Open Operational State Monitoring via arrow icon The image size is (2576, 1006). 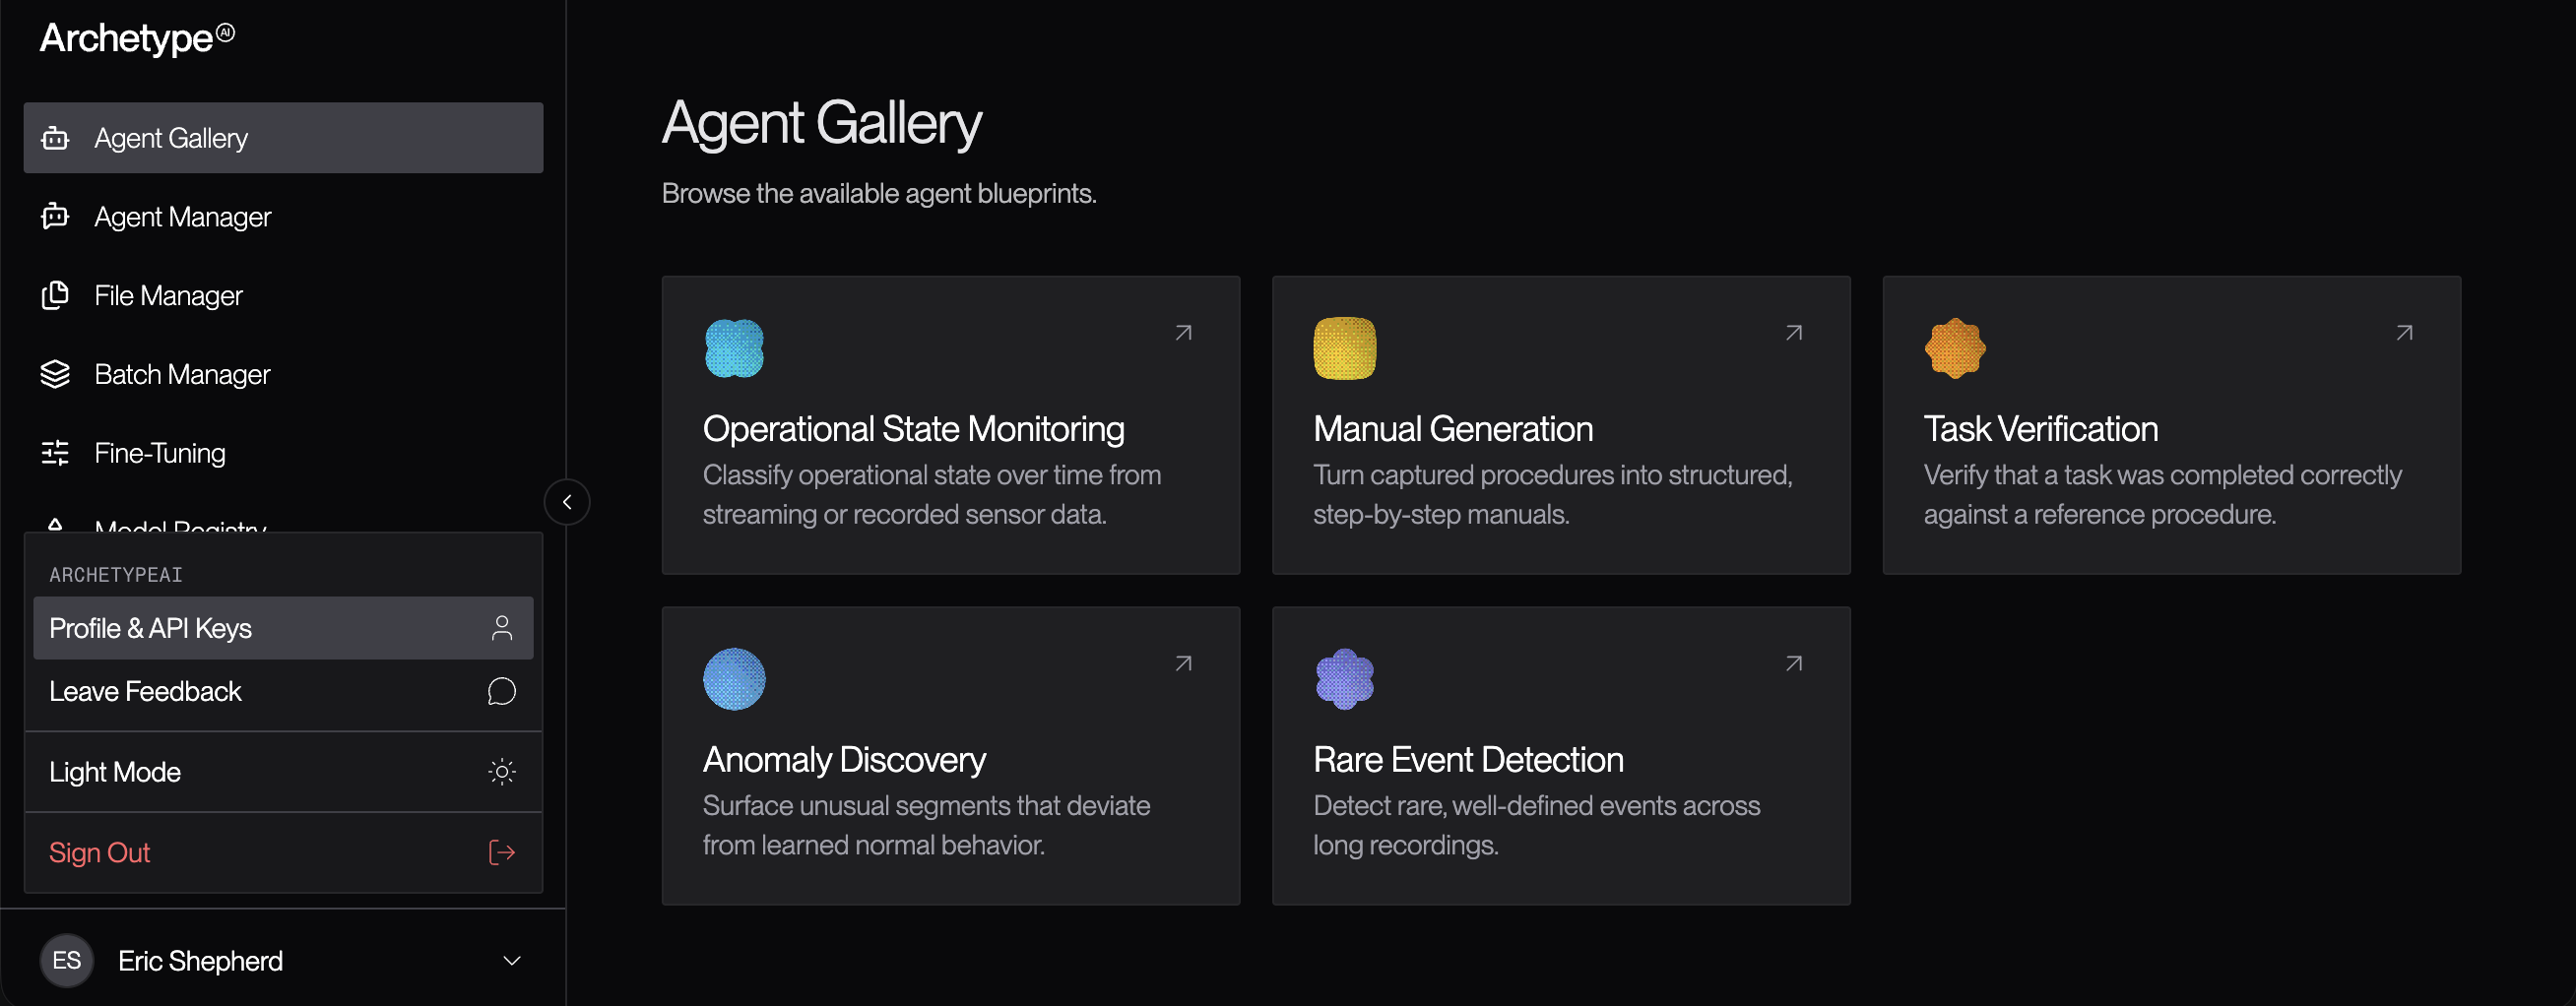coord(1183,333)
